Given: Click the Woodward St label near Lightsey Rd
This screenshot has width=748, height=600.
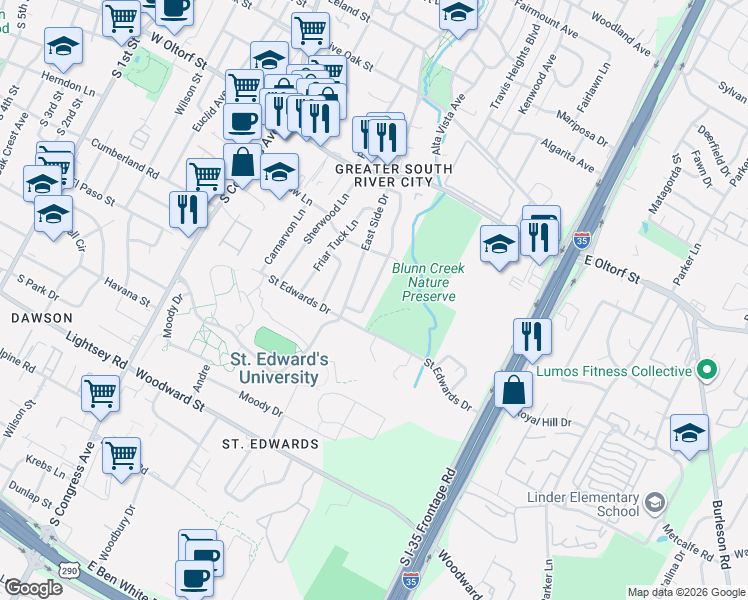Looking at the screenshot, I should pyautogui.click(x=170, y=390).
